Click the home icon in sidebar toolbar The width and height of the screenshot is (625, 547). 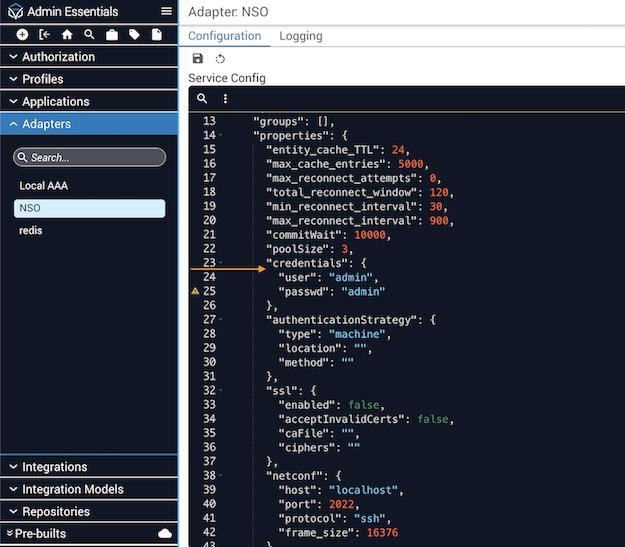pos(67,35)
